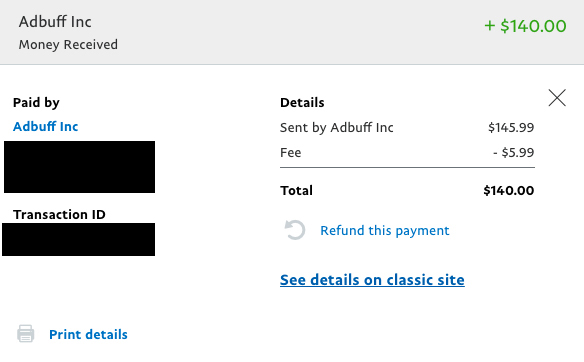The width and height of the screenshot is (584, 362).
Task: Click the Money Received status text
Action: (x=68, y=45)
